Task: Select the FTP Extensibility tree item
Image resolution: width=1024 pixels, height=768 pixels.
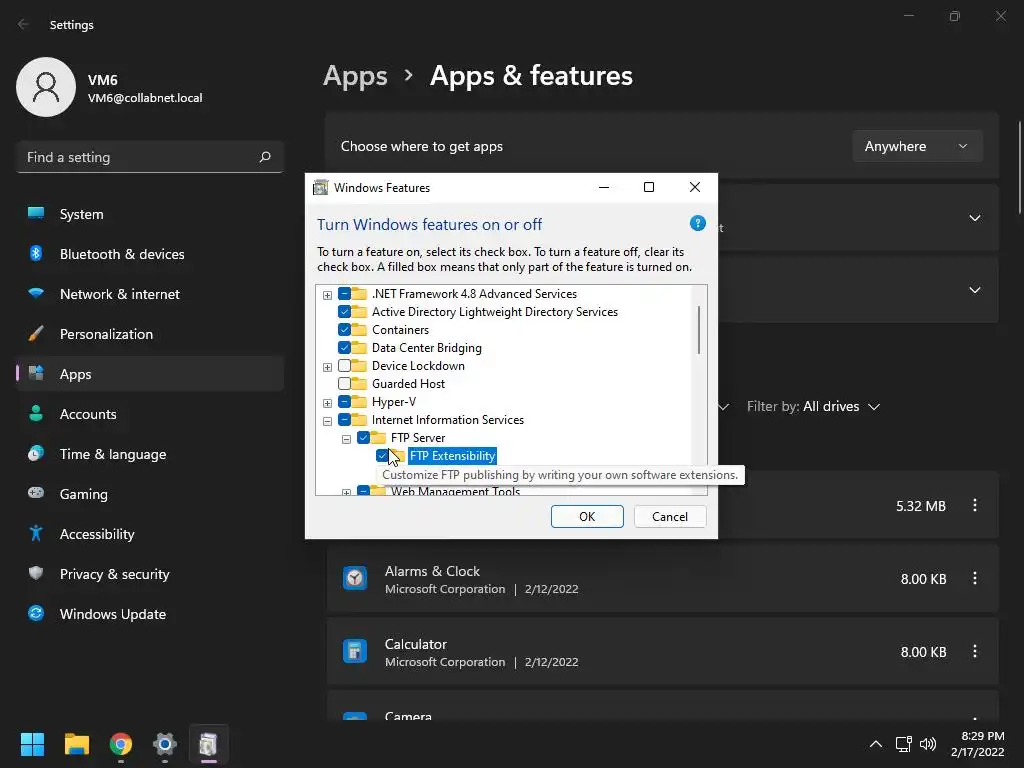Action: [x=452, y=455]
